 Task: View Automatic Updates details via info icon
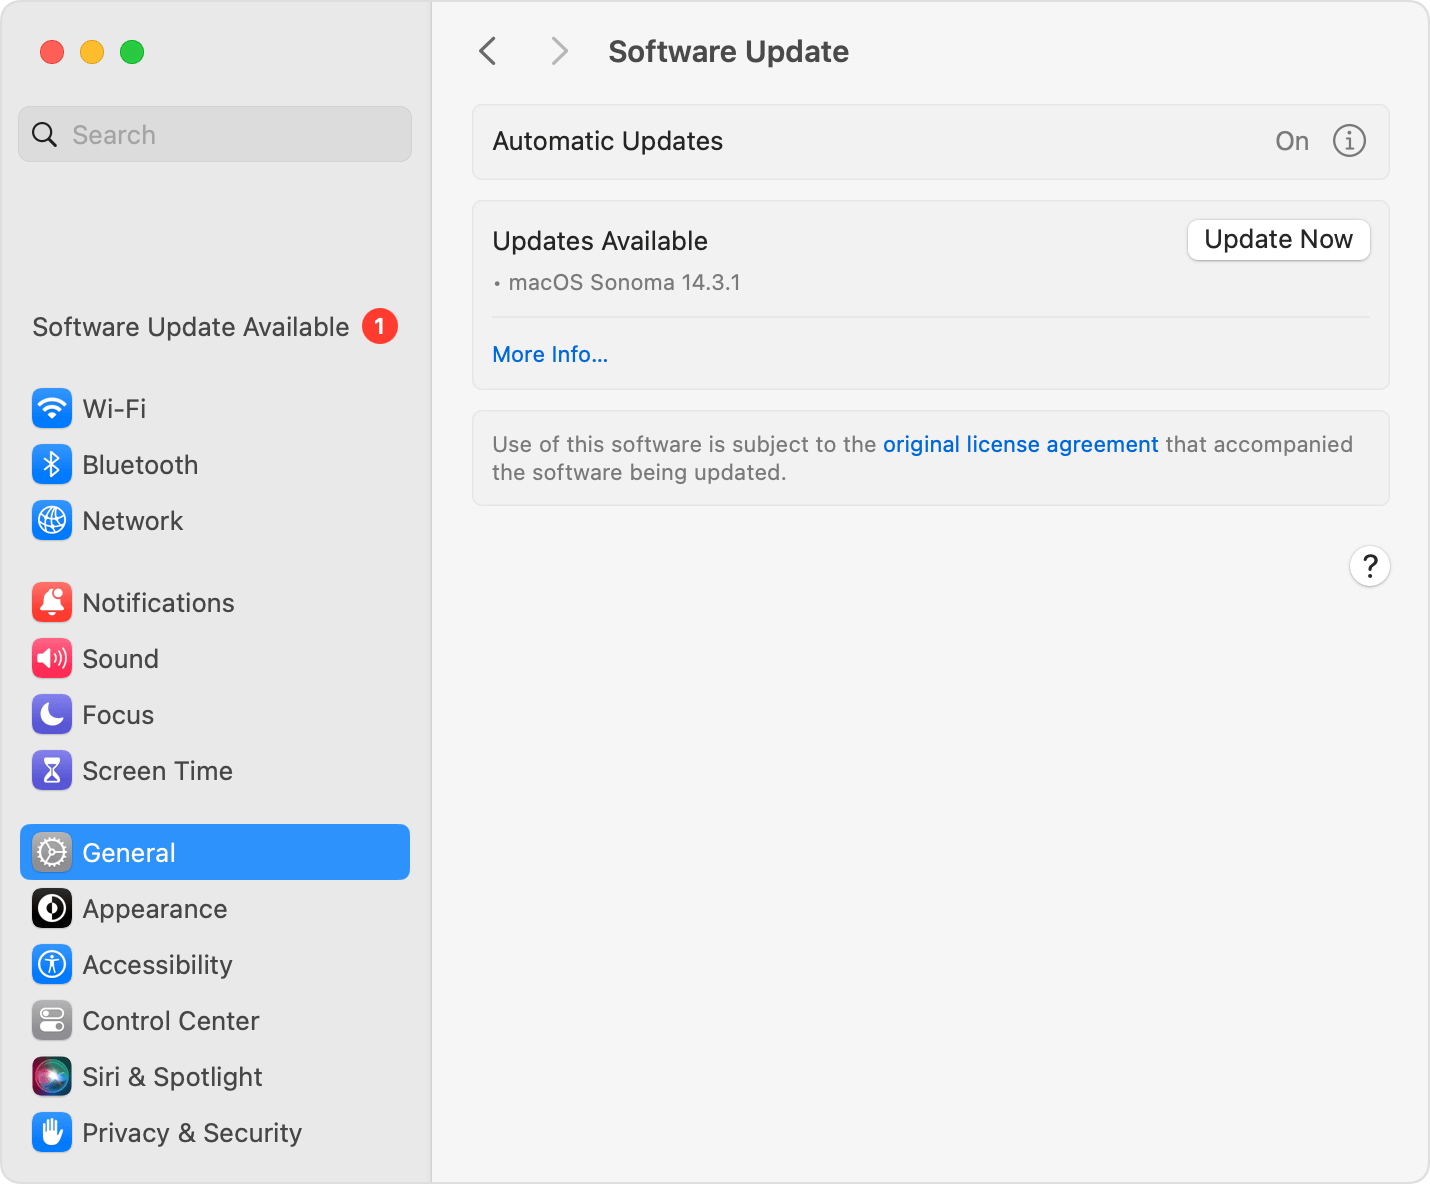click(x=1349, y=141)
